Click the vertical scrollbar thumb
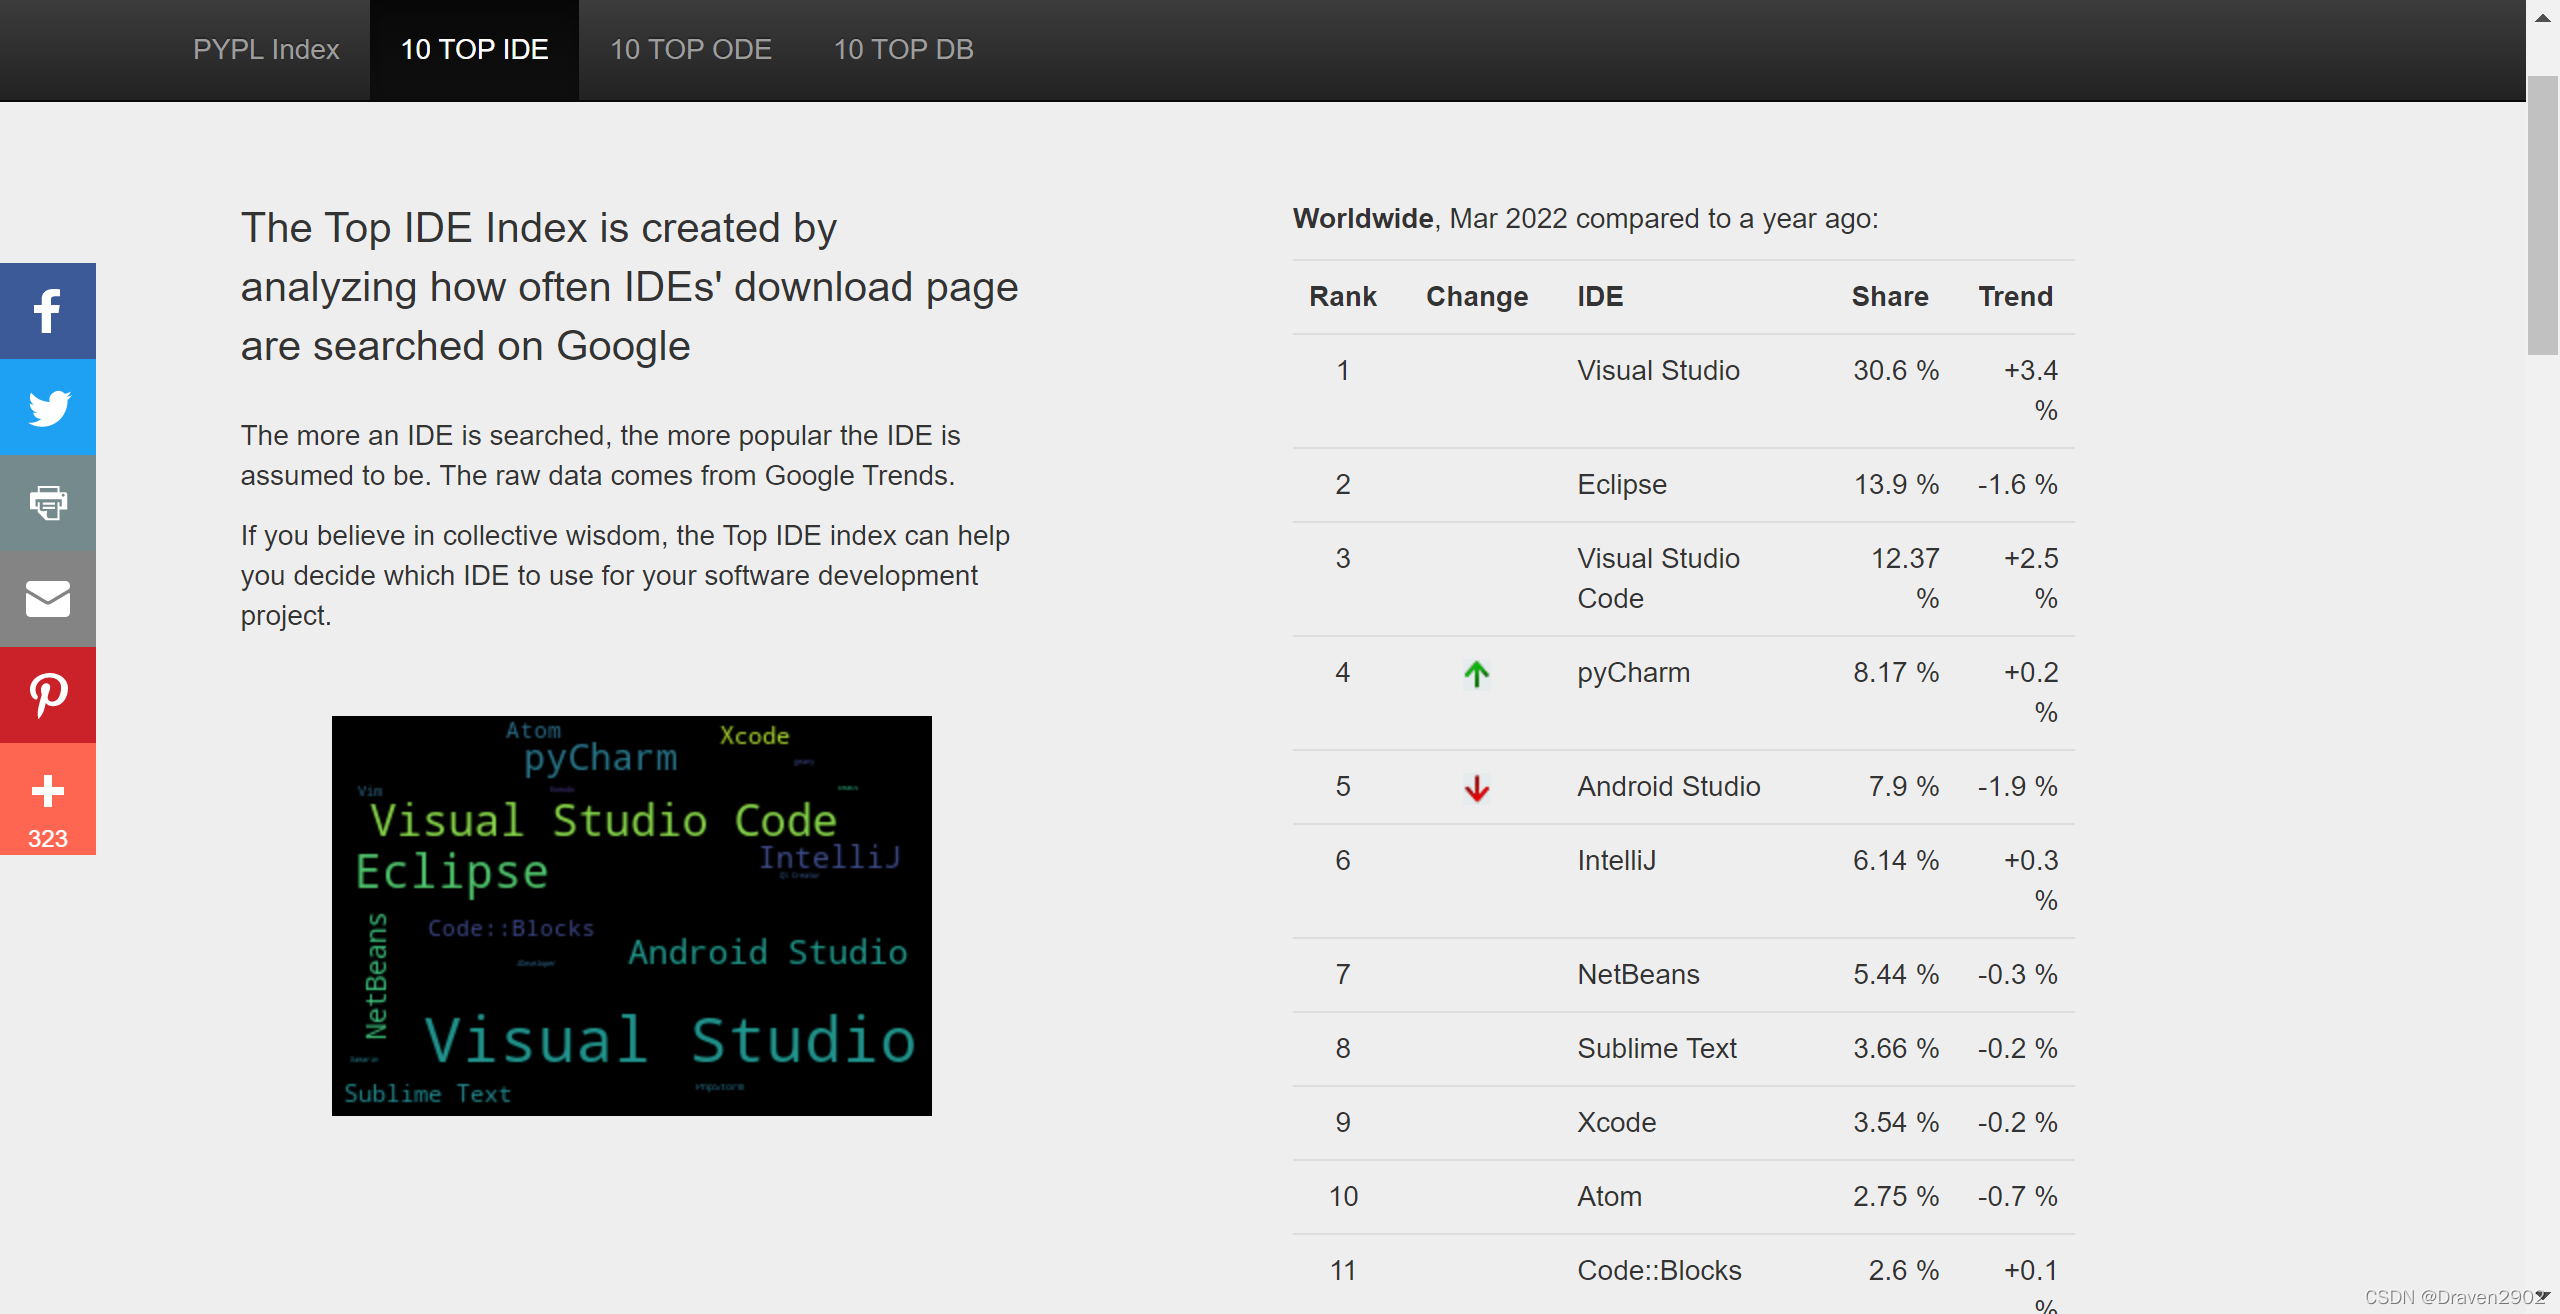This screenshot has width=2560, height=1314. pos(2542,215)
